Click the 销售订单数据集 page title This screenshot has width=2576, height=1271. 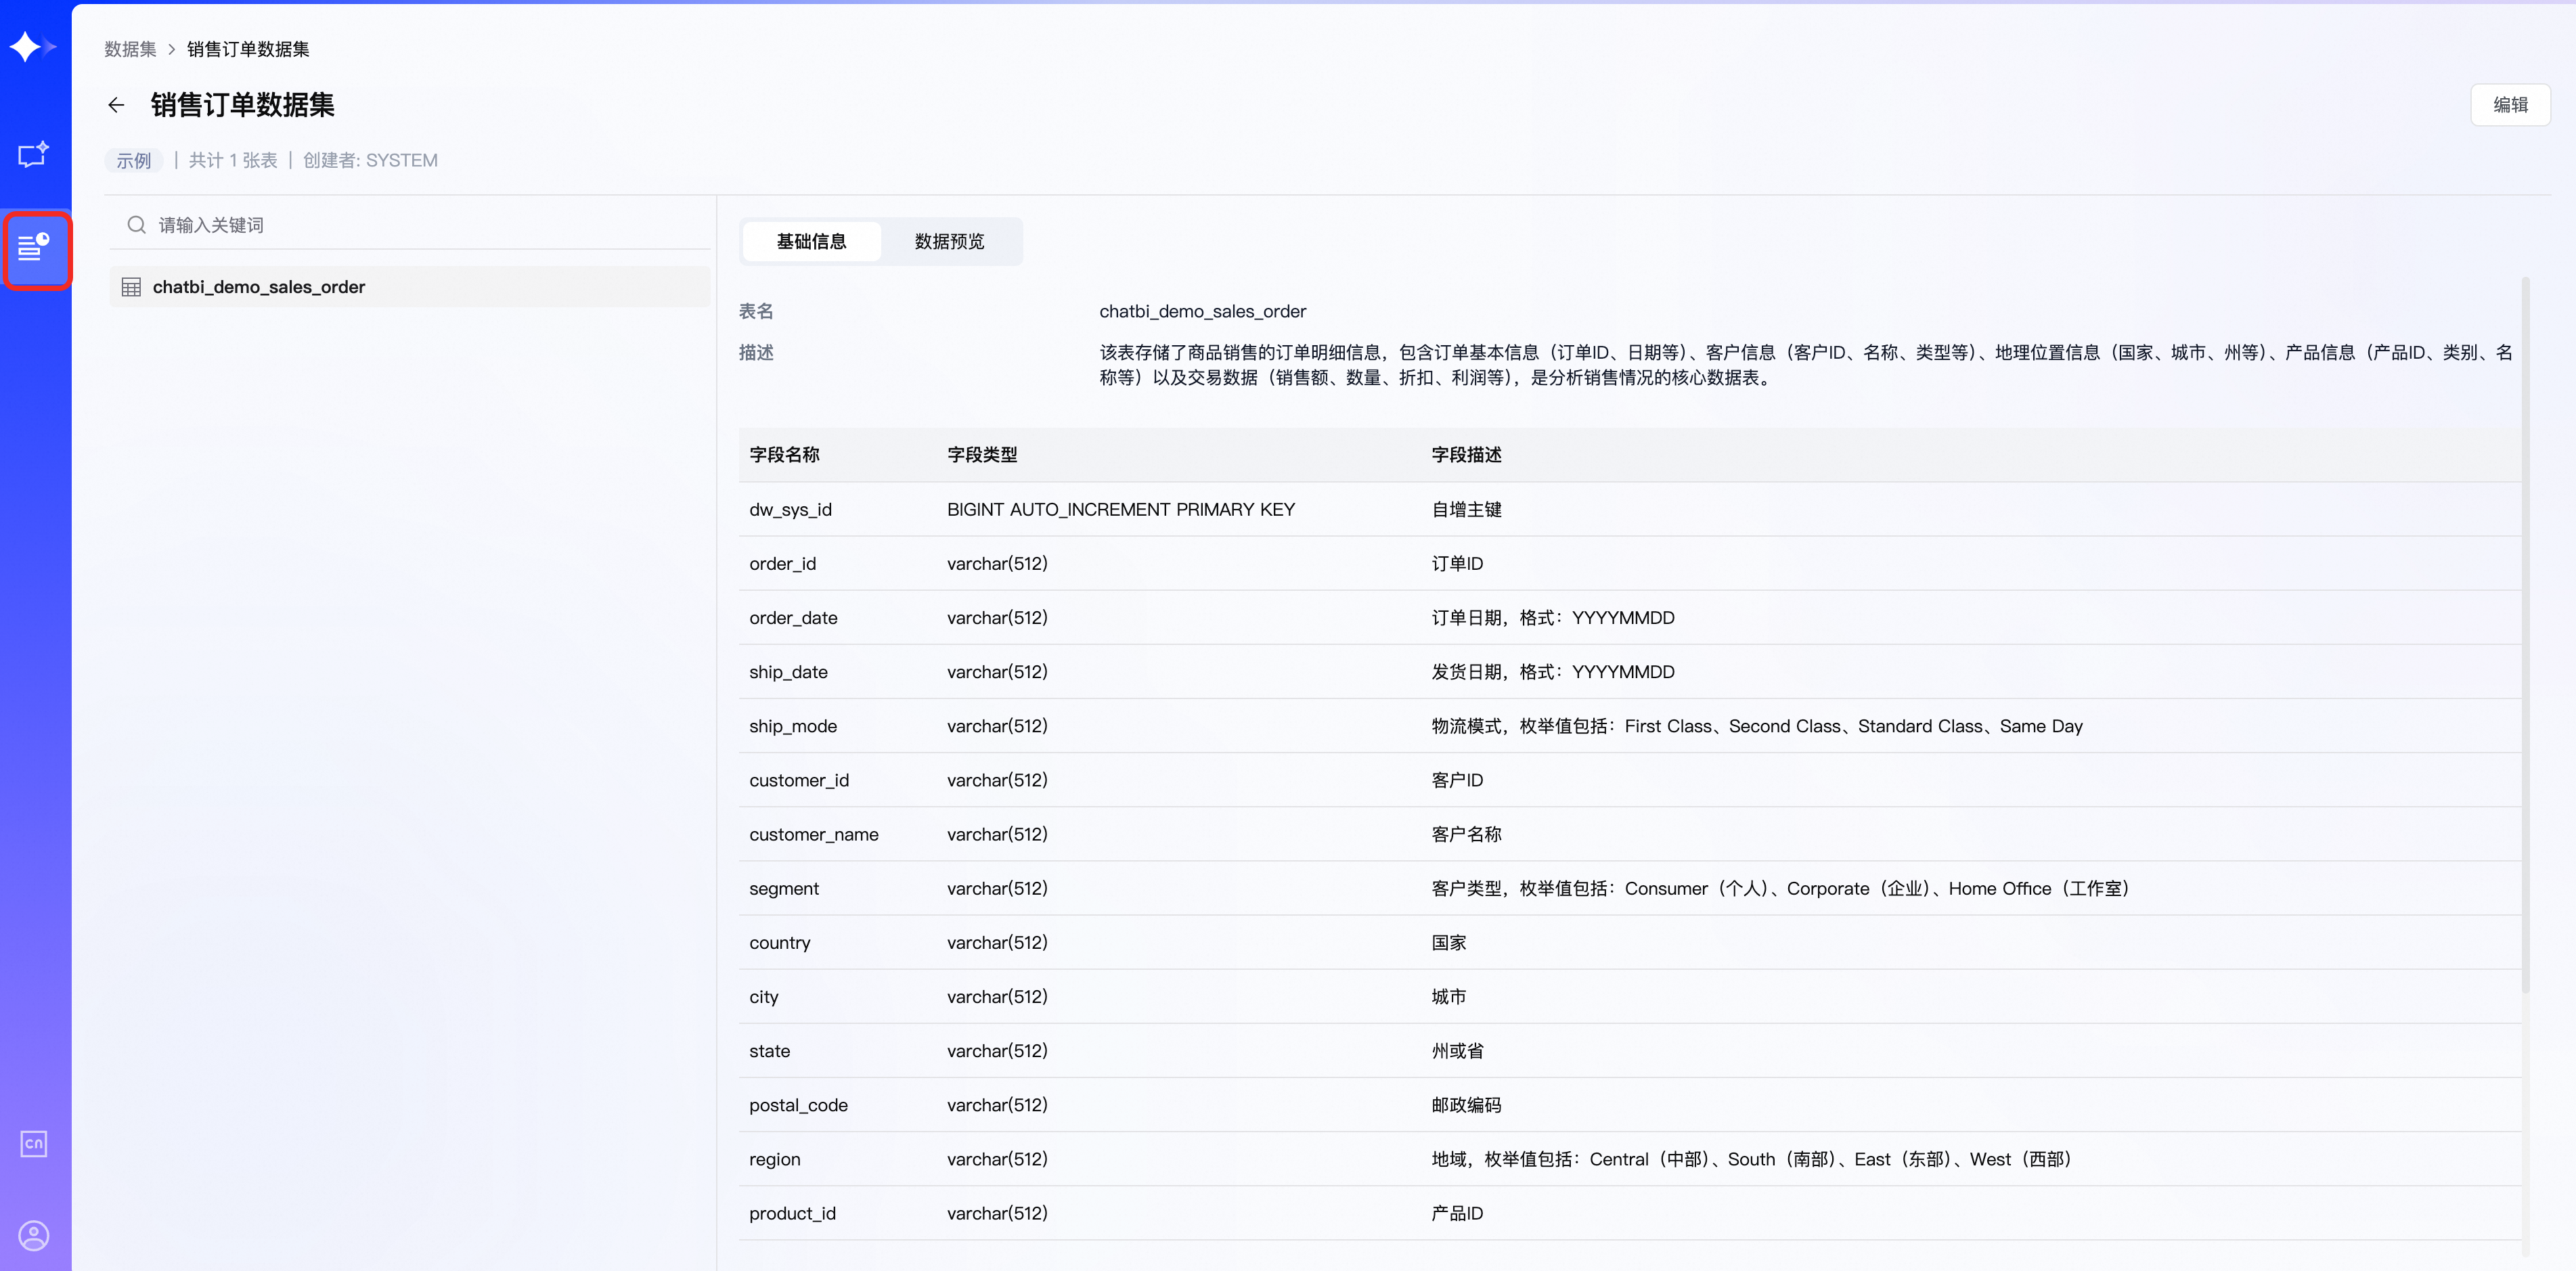click(x=242, y=105)
